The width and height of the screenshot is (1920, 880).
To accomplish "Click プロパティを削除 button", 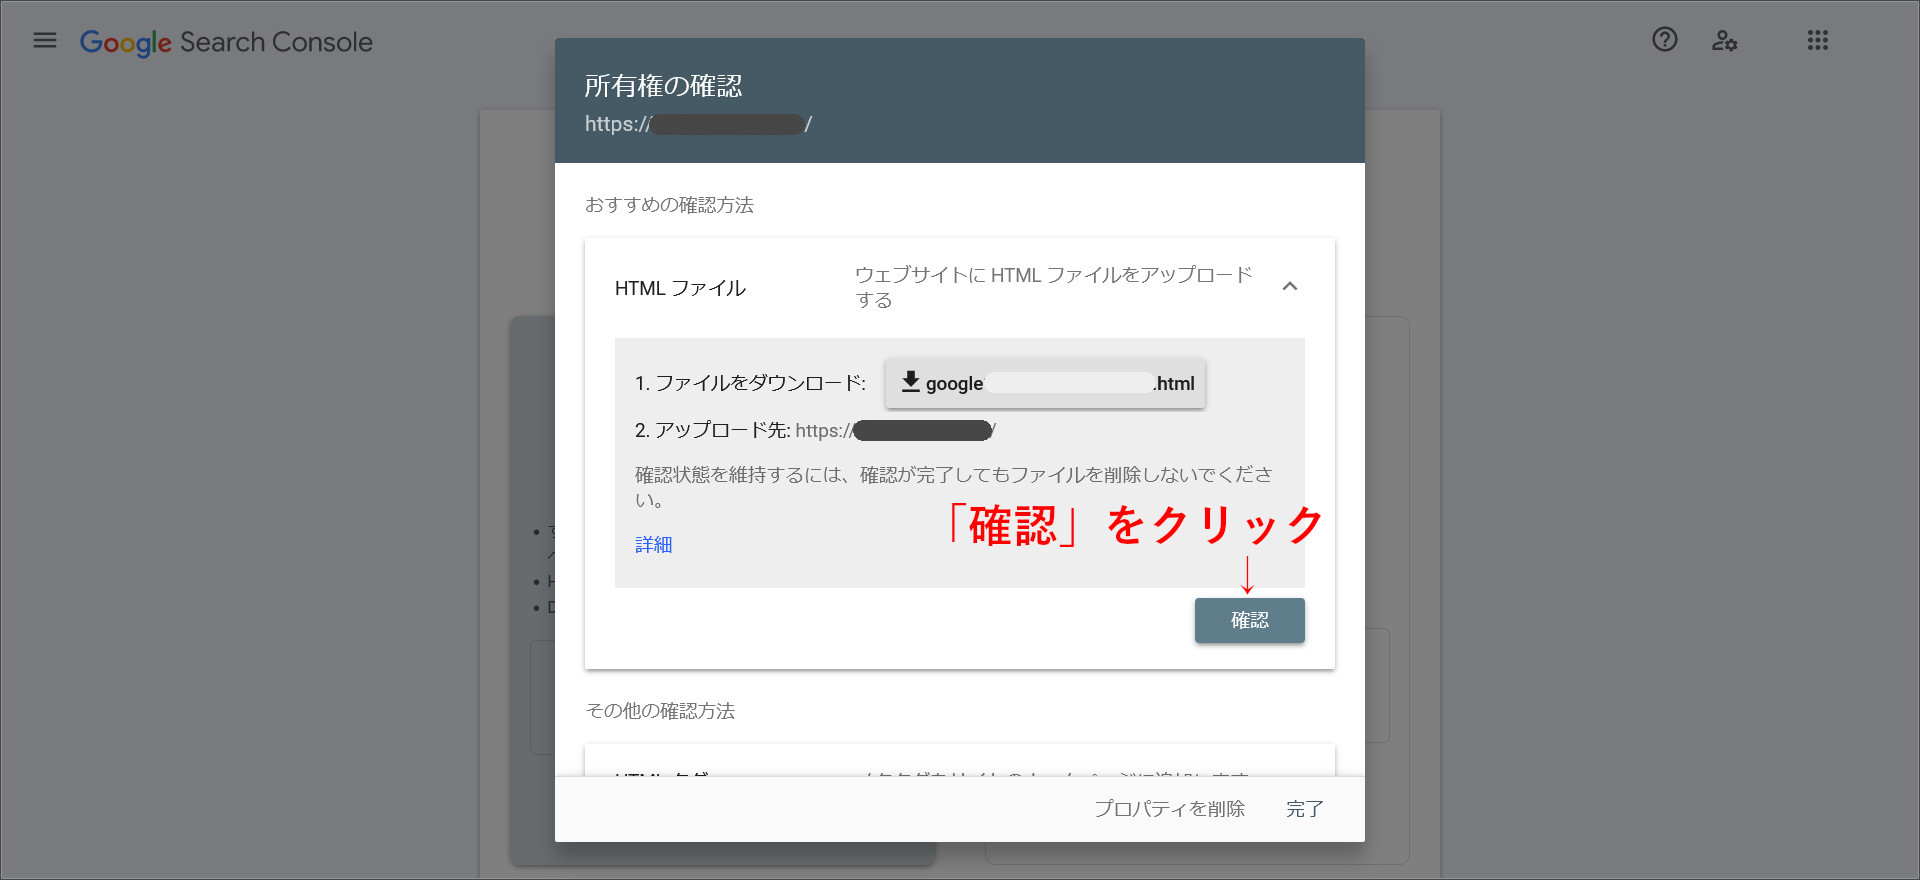I will tap(1169, 809).
